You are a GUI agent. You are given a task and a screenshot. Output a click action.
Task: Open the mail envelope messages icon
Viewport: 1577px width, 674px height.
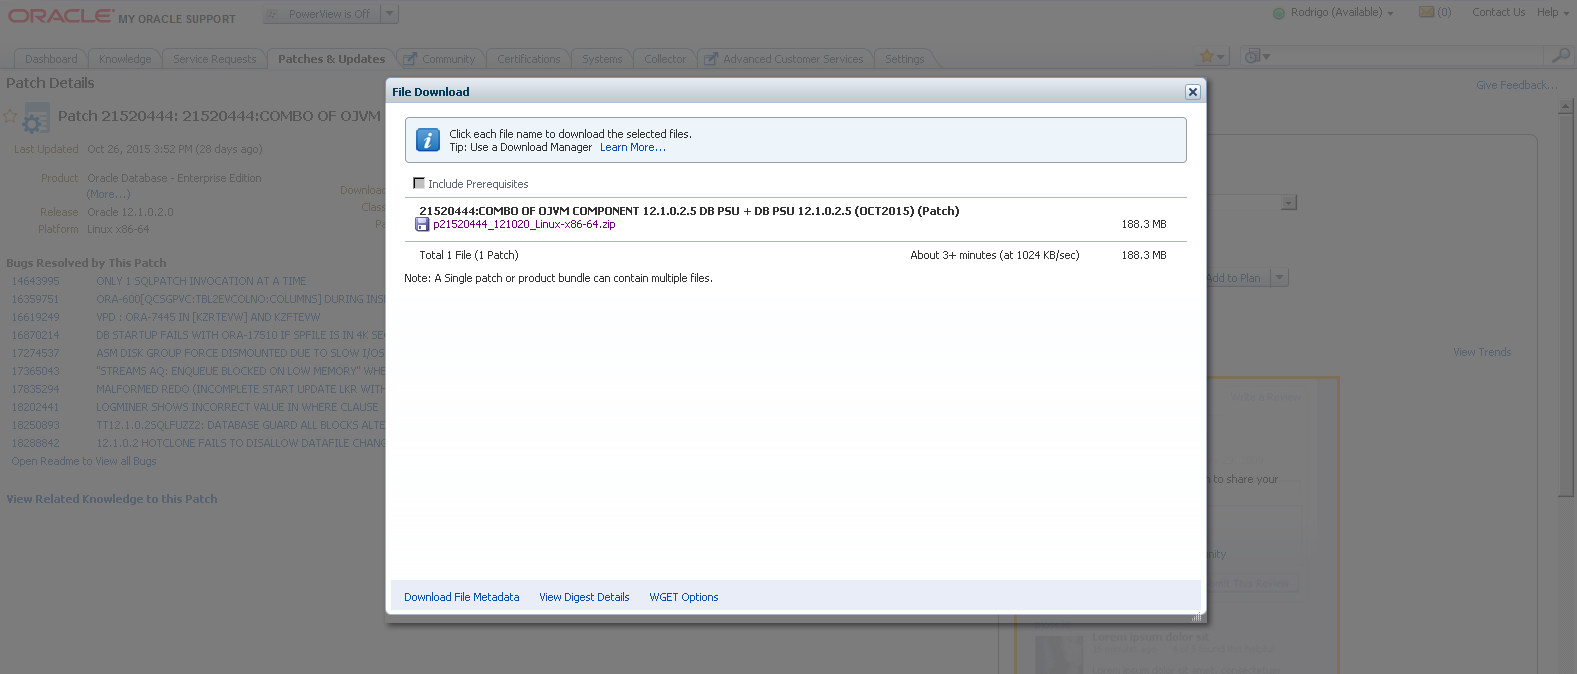click(1427, 12)
